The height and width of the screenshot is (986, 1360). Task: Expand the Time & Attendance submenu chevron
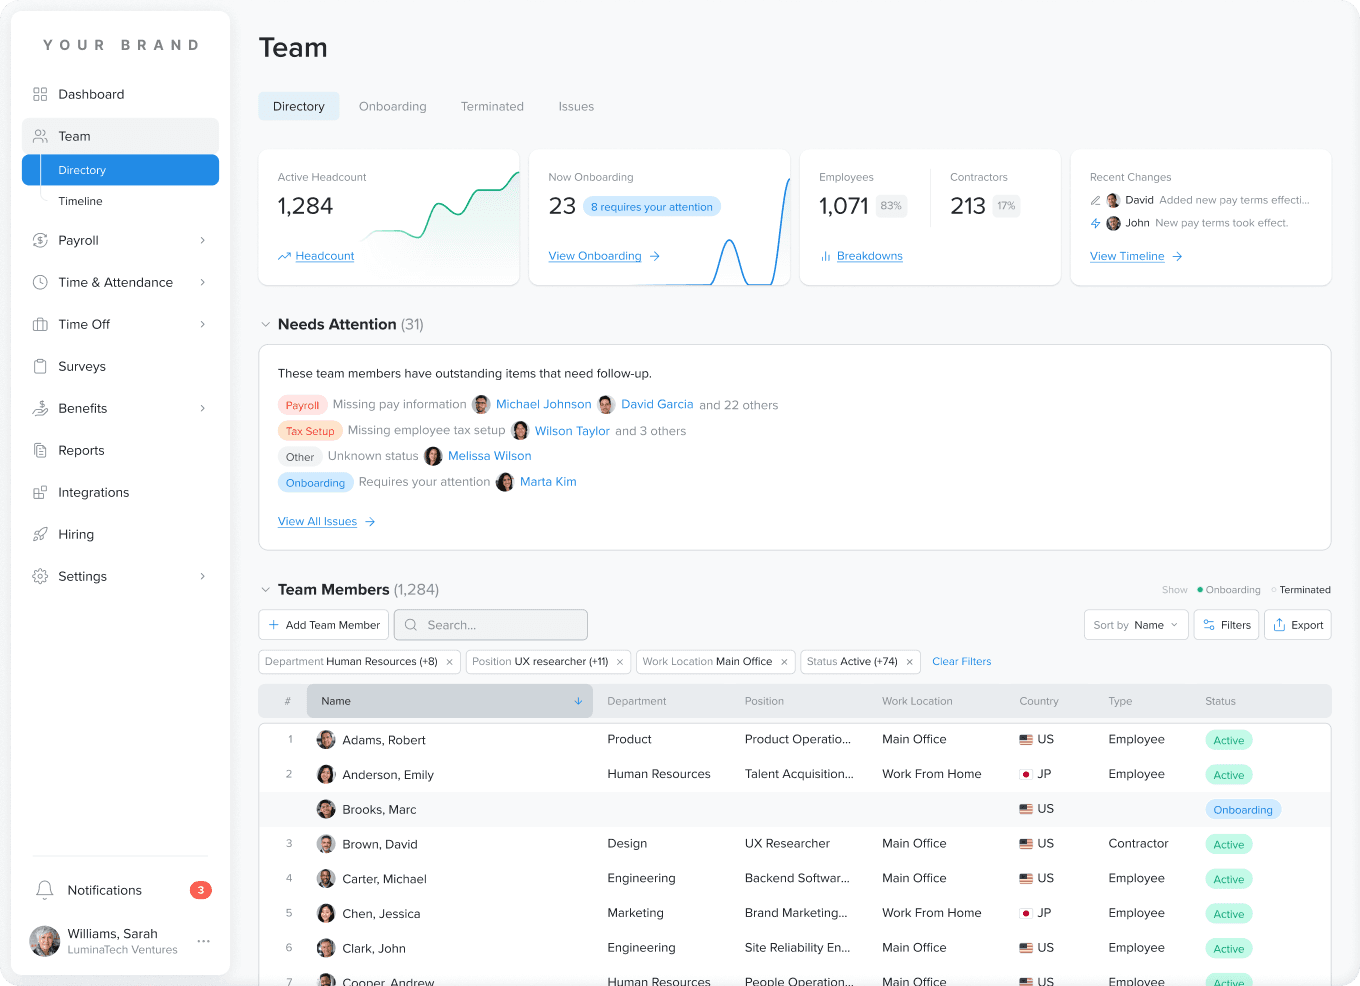point(202,282)
